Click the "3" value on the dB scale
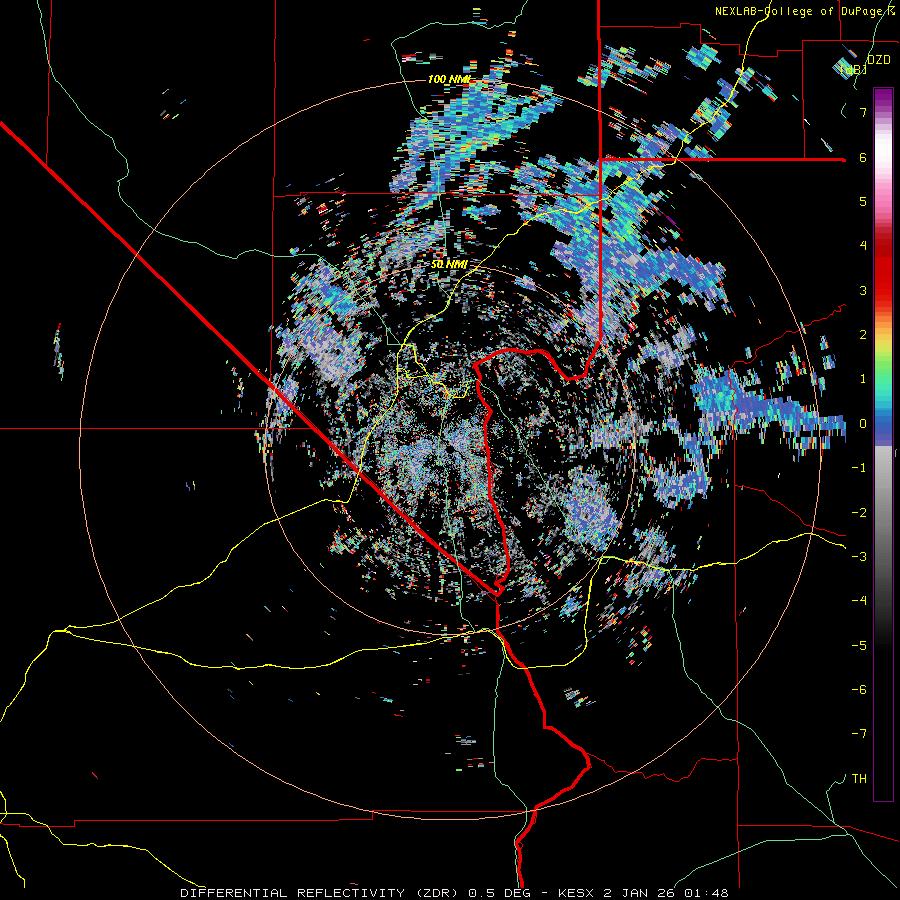This screenshot has height=900, width=900. point(863,290)
